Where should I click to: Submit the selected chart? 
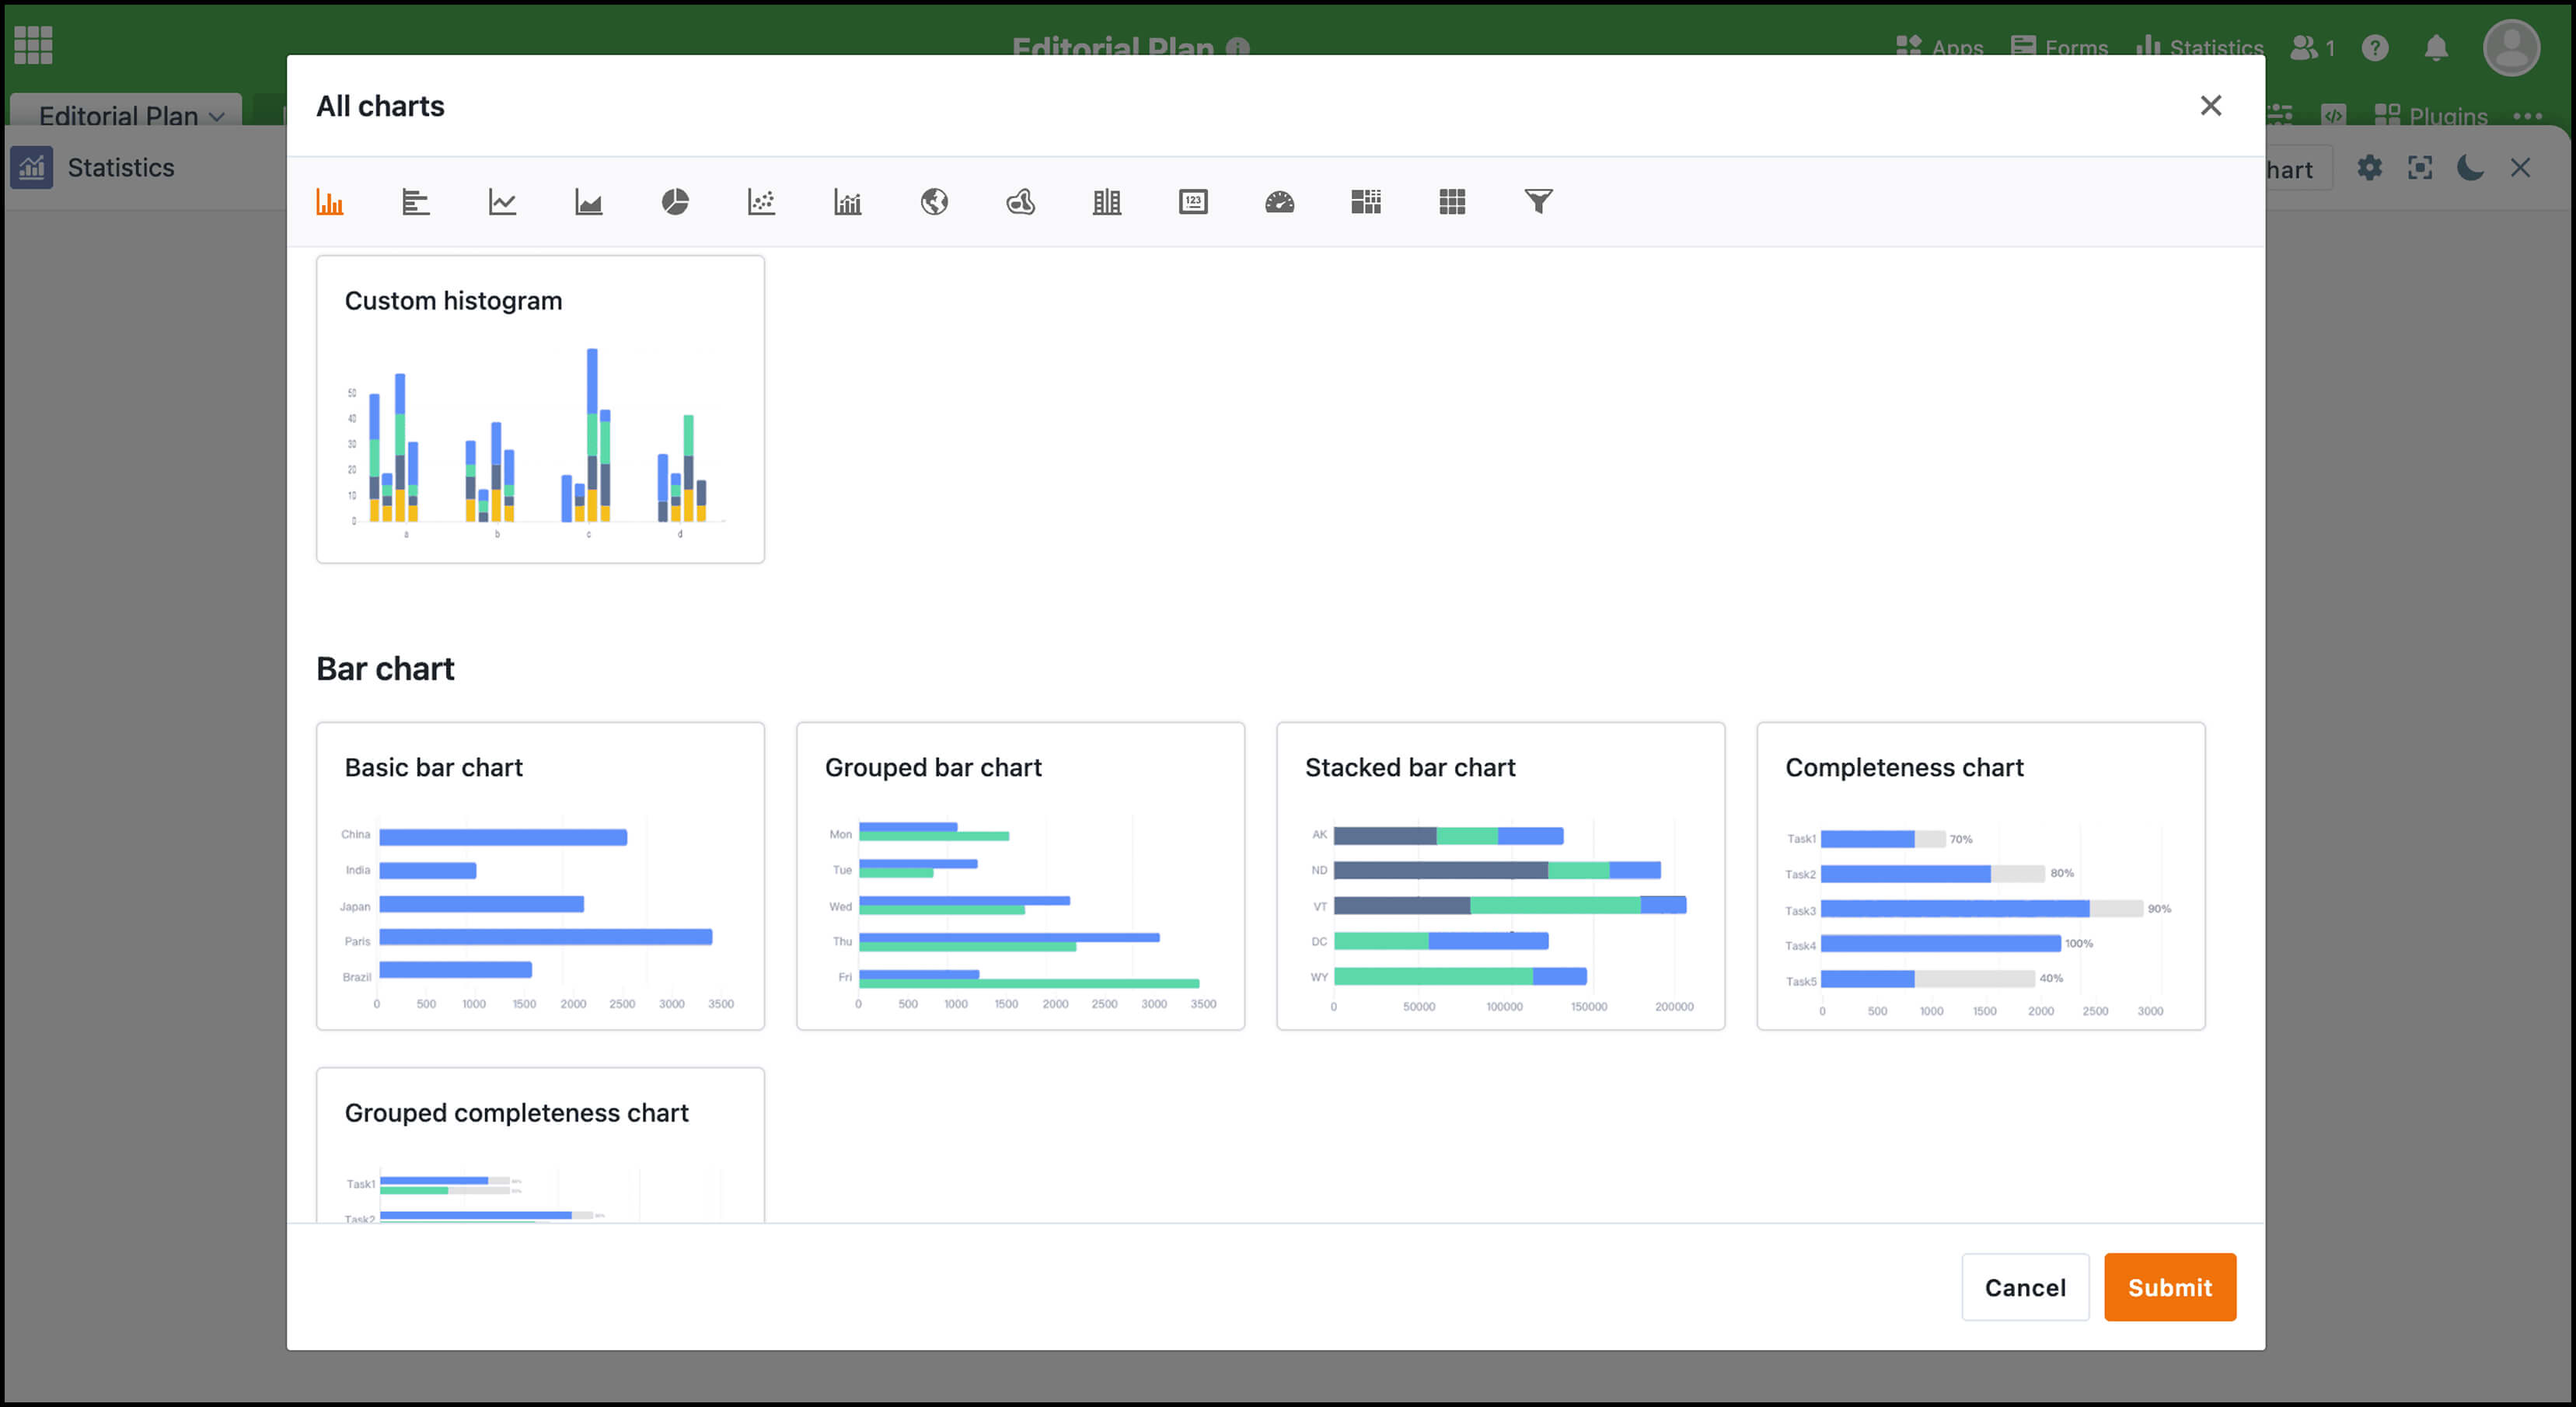[2170, 1287]
